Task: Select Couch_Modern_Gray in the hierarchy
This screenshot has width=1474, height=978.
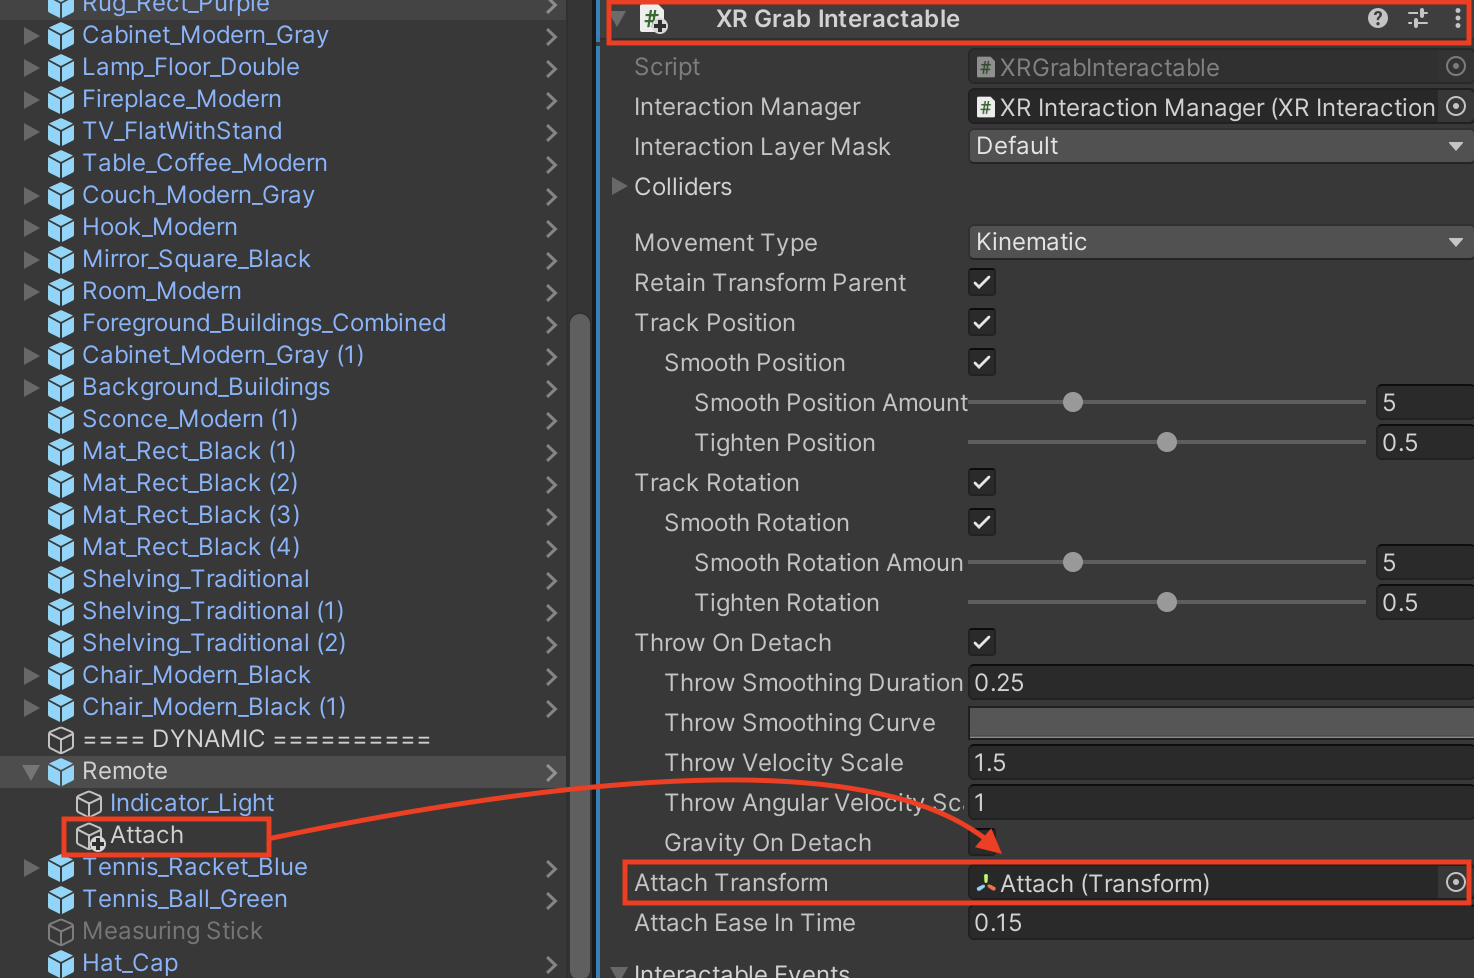Action: [198, 195]
